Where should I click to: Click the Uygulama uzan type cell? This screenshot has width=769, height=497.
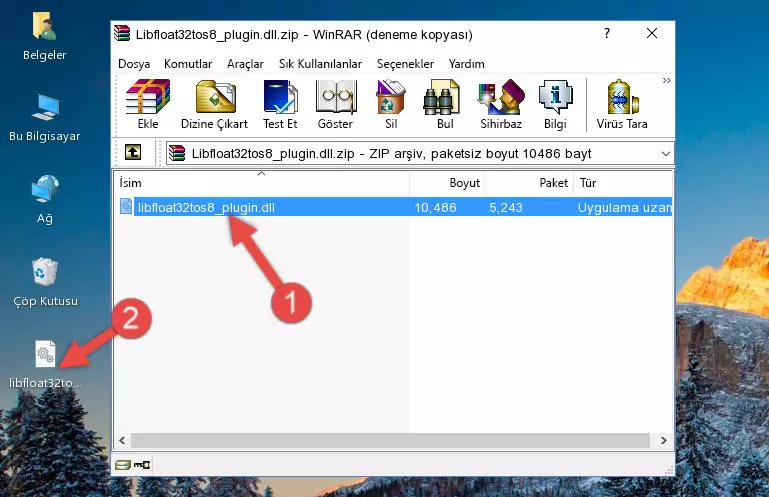[625, 208]
